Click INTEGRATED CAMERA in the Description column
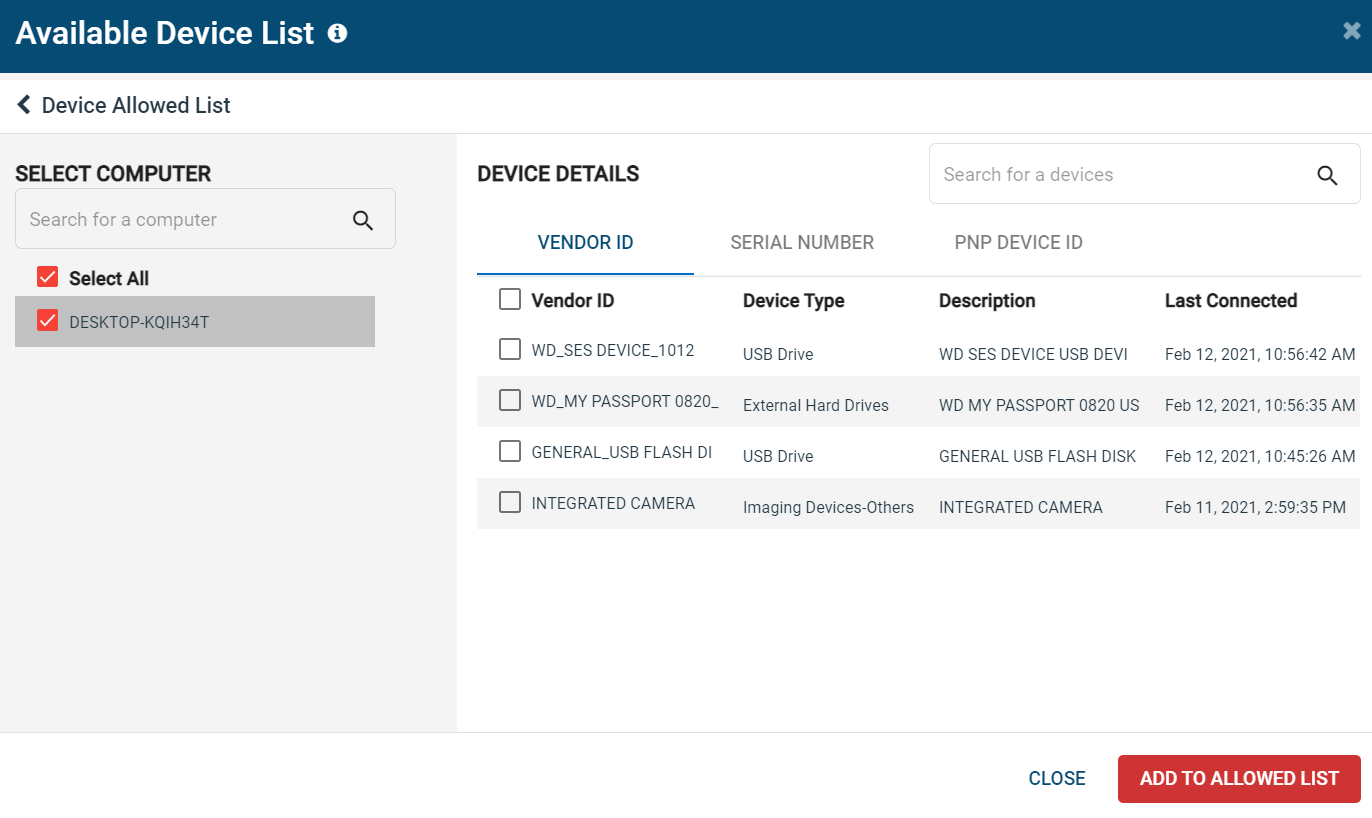Viewport: 1372px width, 818px height. [1020, 507]
